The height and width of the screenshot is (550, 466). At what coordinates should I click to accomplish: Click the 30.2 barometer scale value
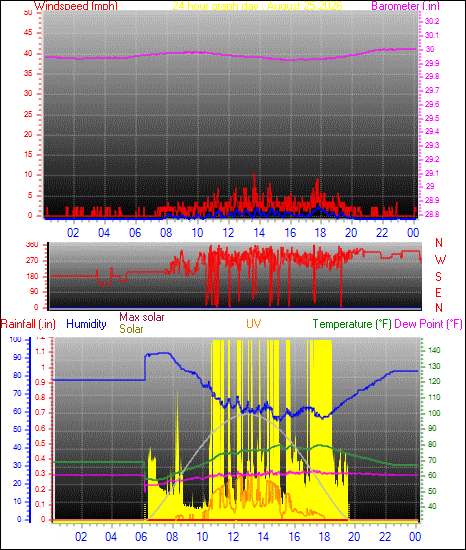click(x=432, y=21)
